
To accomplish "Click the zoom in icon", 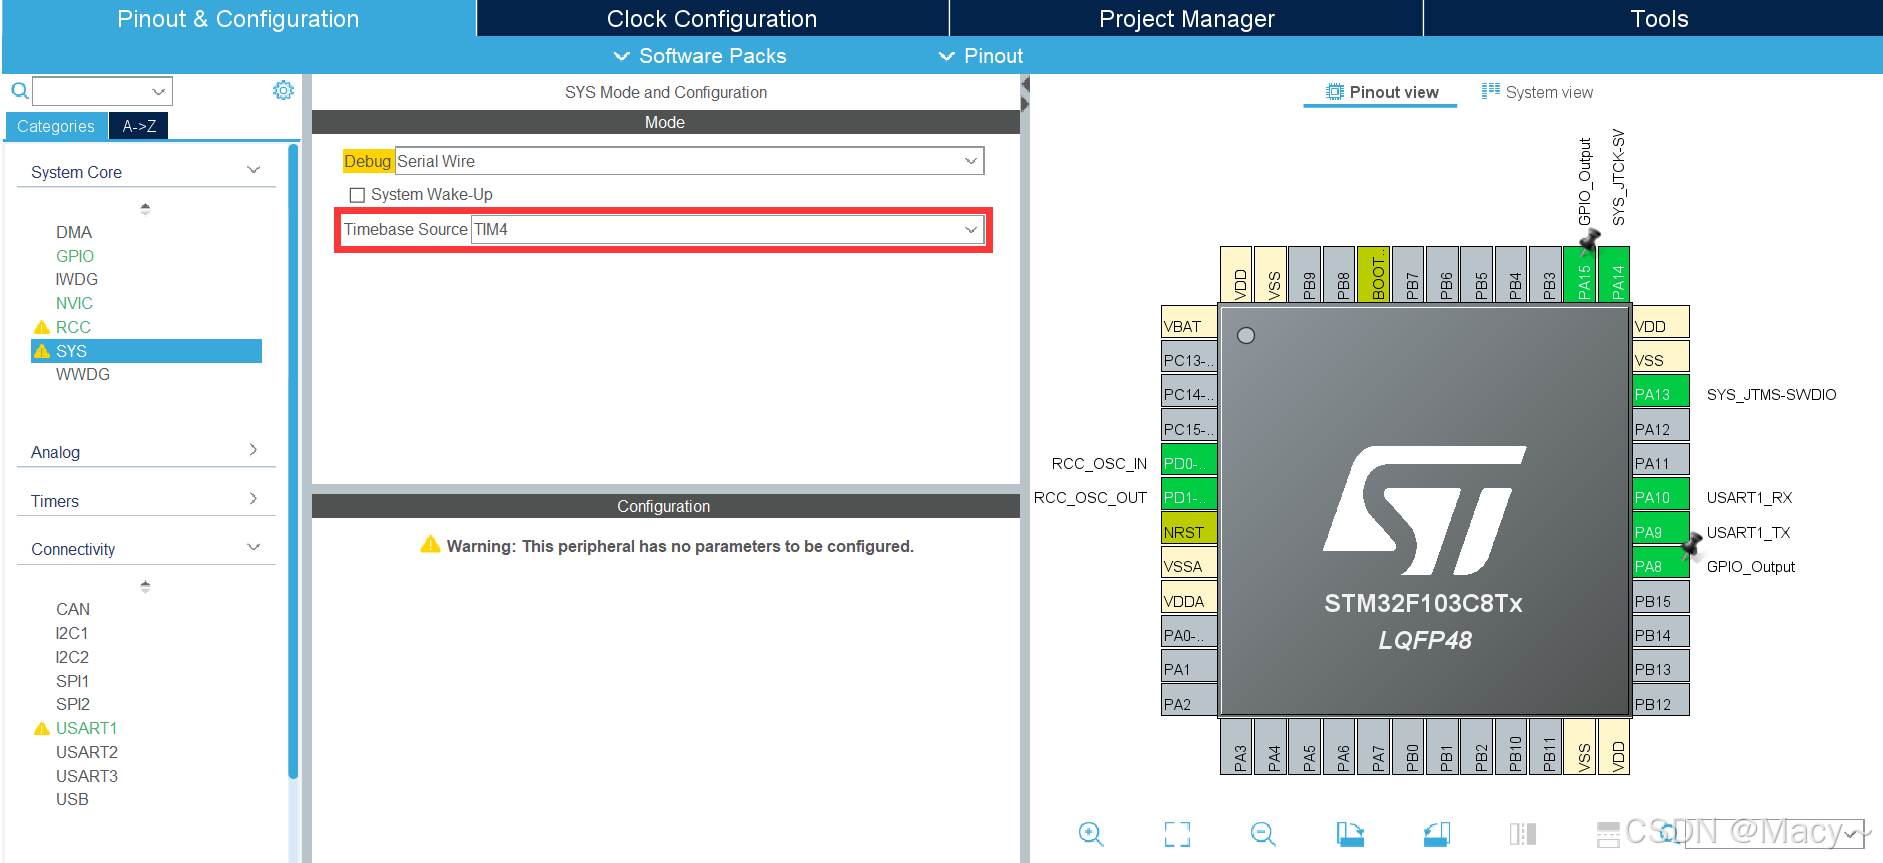I will [x=1091, y=834].
